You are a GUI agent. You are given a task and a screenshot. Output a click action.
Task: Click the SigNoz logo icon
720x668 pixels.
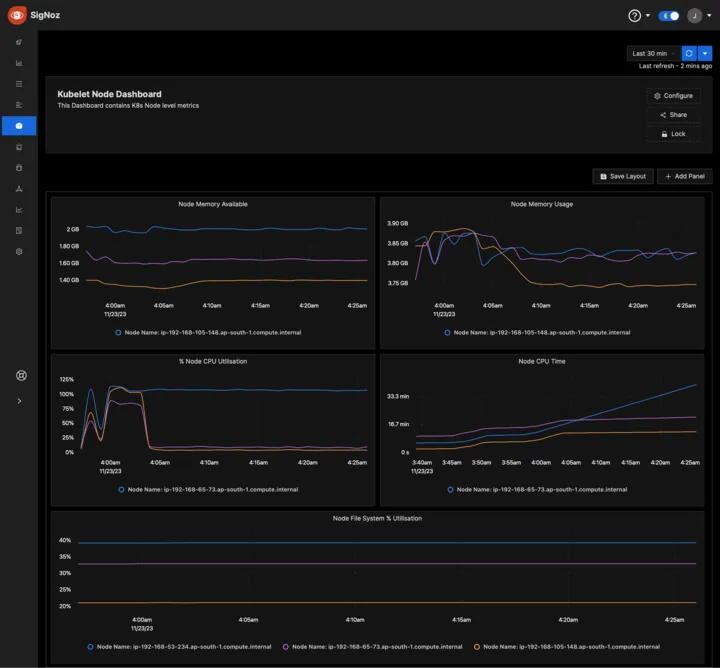17,15
